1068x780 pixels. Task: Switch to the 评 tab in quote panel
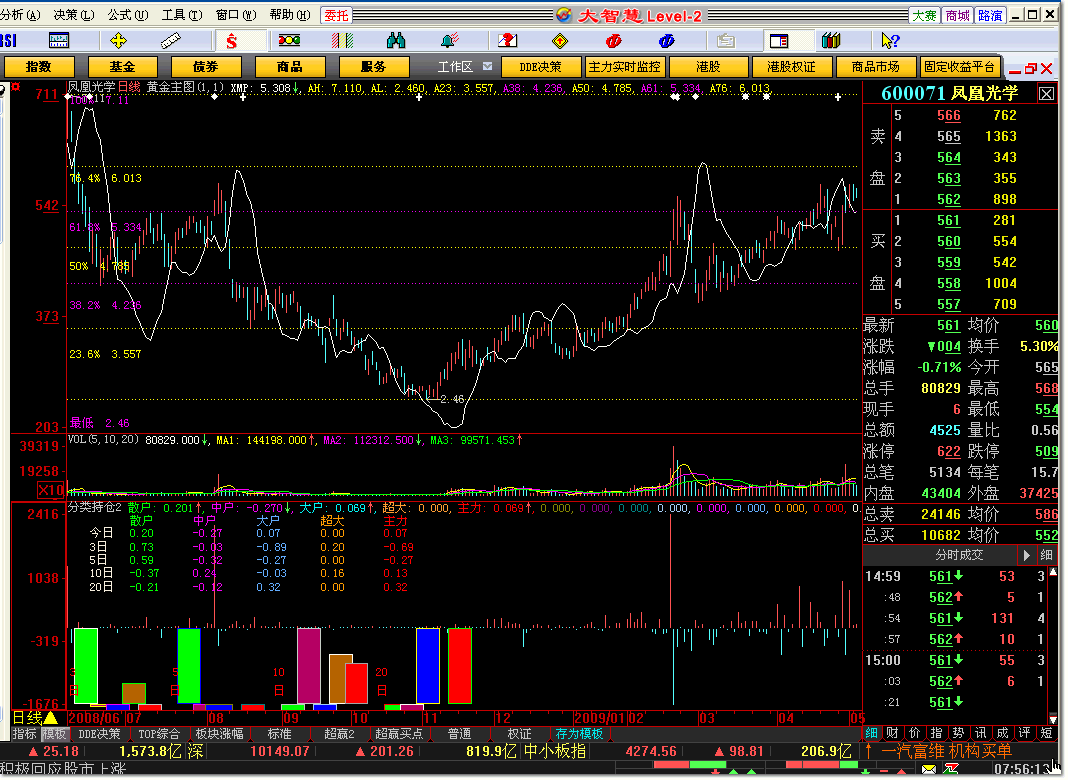1024,733
